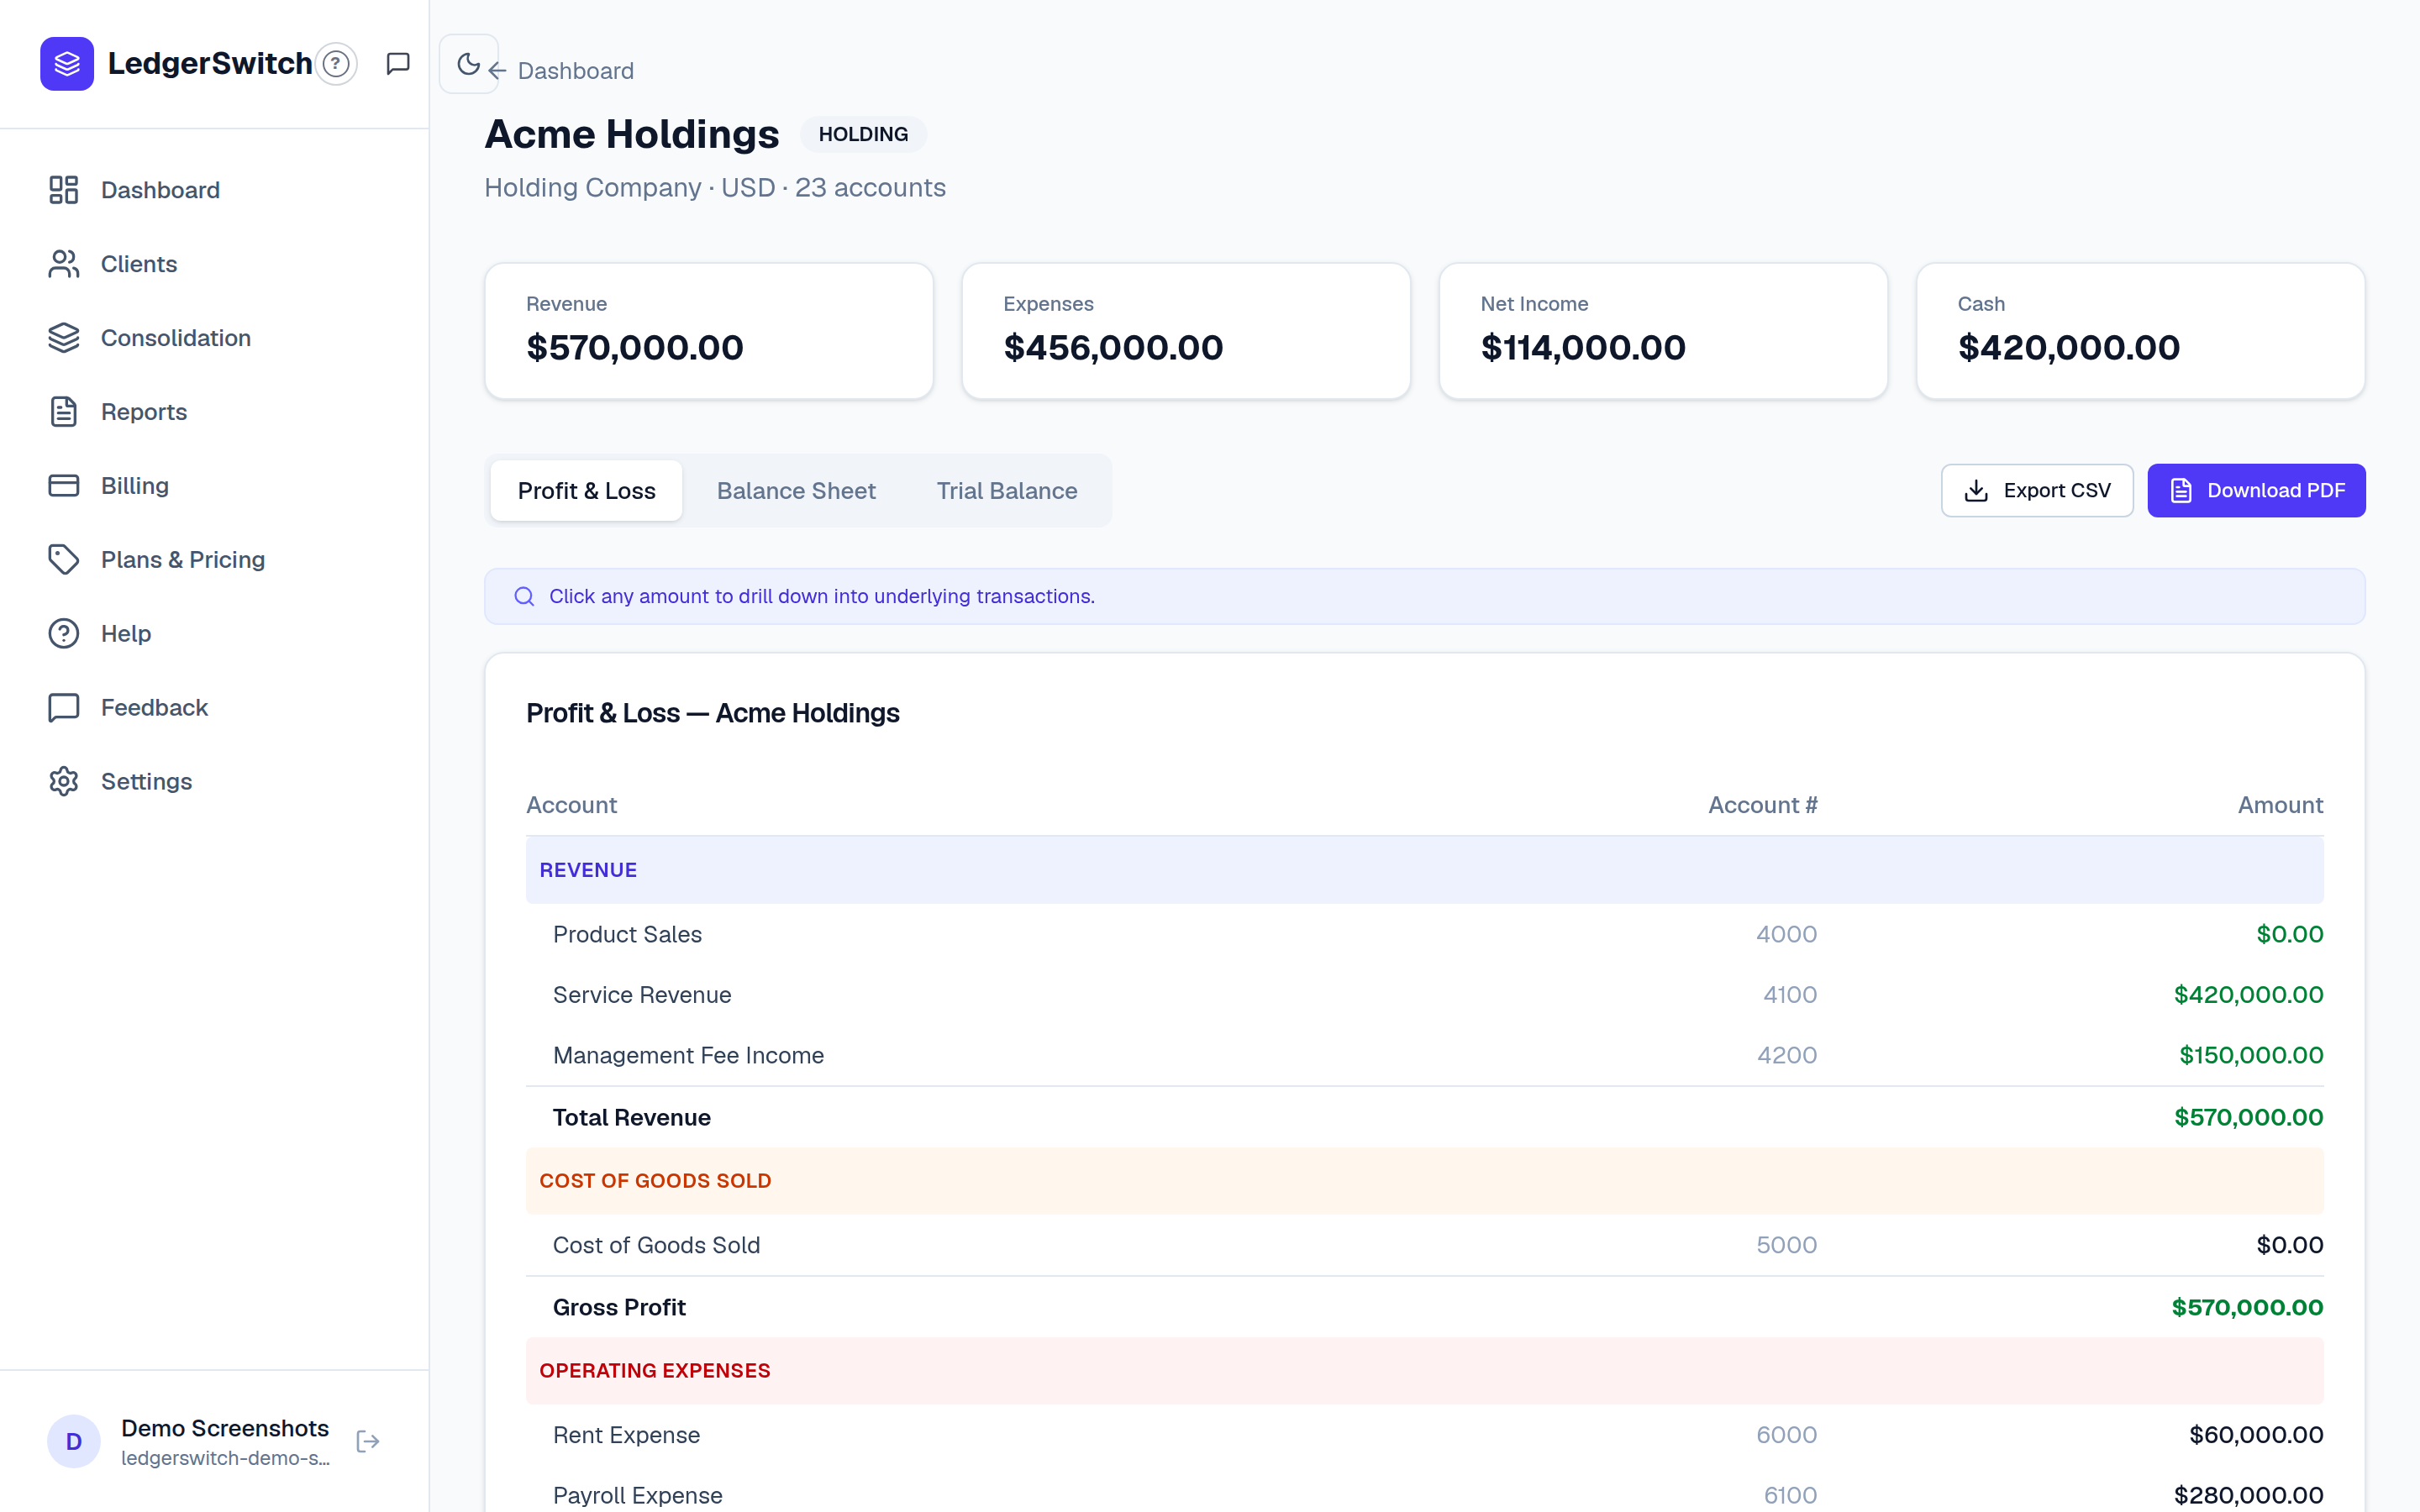Navigate to Clients in the sidebar
This screenshot has height=1512, width=2420.
(x=214, y=264)
